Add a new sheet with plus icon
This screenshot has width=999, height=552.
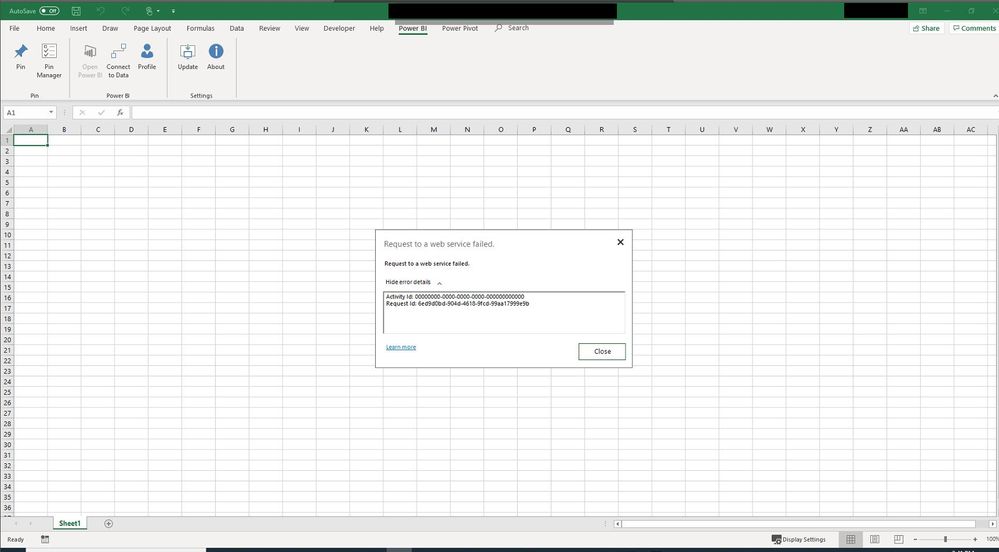pos(108,523)
